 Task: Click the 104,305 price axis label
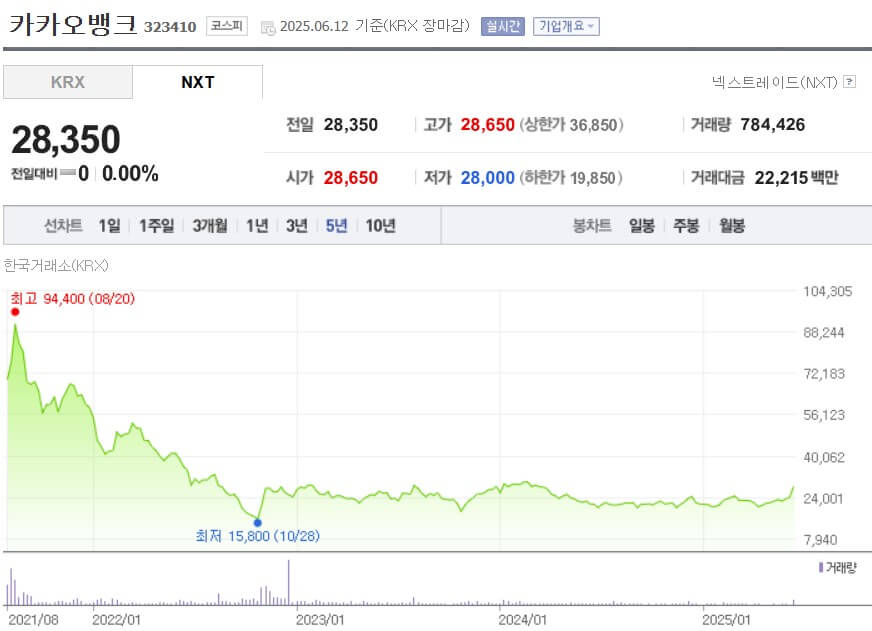(828, 291)
